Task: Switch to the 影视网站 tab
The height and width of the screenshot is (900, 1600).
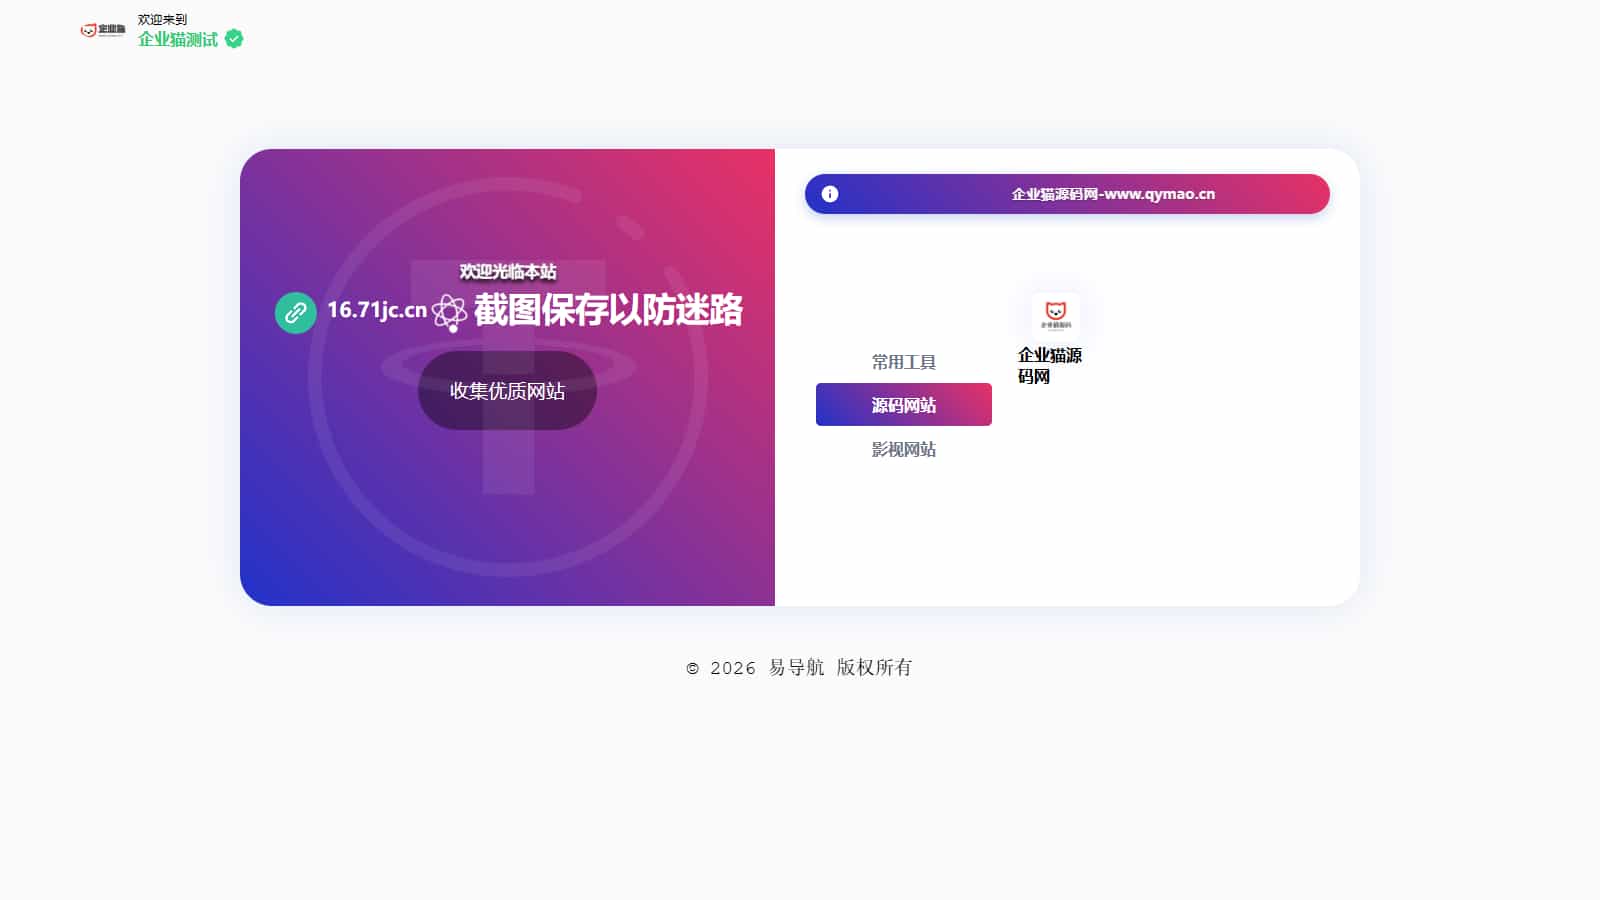Action: pyautogui.click(x=904, y=449)
